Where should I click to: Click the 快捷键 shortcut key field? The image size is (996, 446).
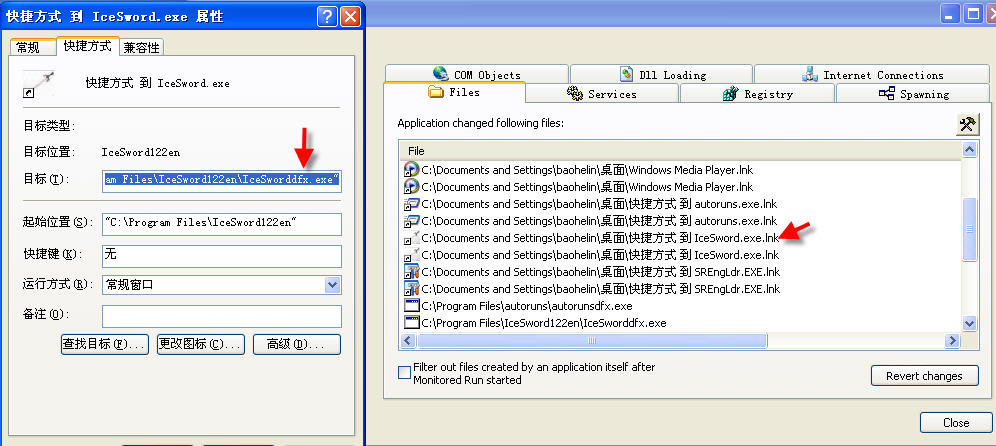point(222,255)
